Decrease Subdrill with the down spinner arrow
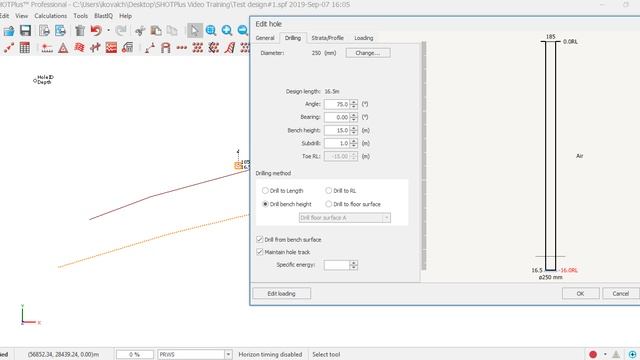The height and width of the screenshot is (360, 640). 354,146
